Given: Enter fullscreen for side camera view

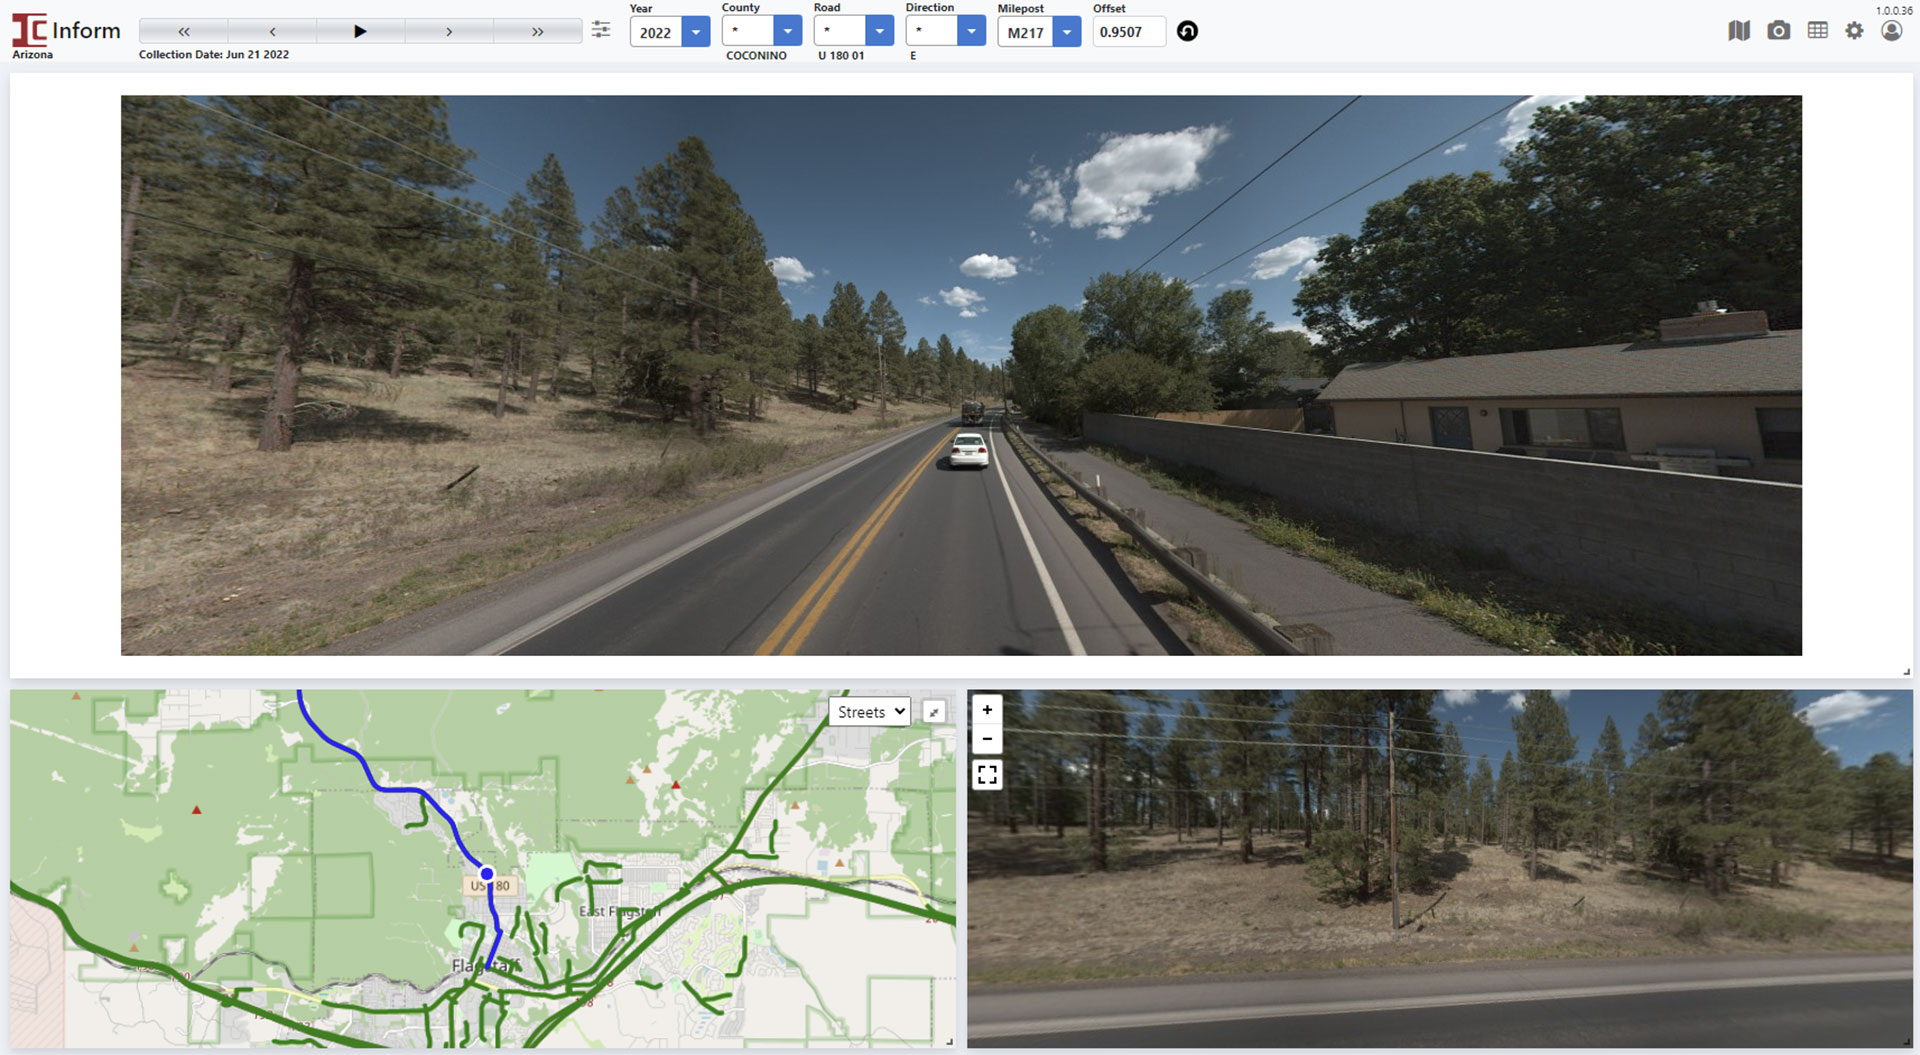Looking at the screenshot, I should pos(987,775).
